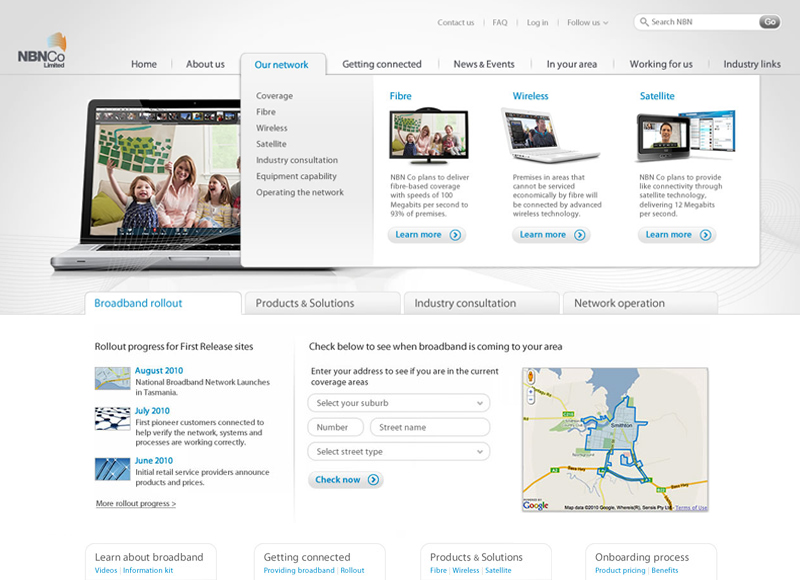Click the minus icon to zoom the map out
The height and width of the screenshot is (580, 800).
[x=530, y=400]
